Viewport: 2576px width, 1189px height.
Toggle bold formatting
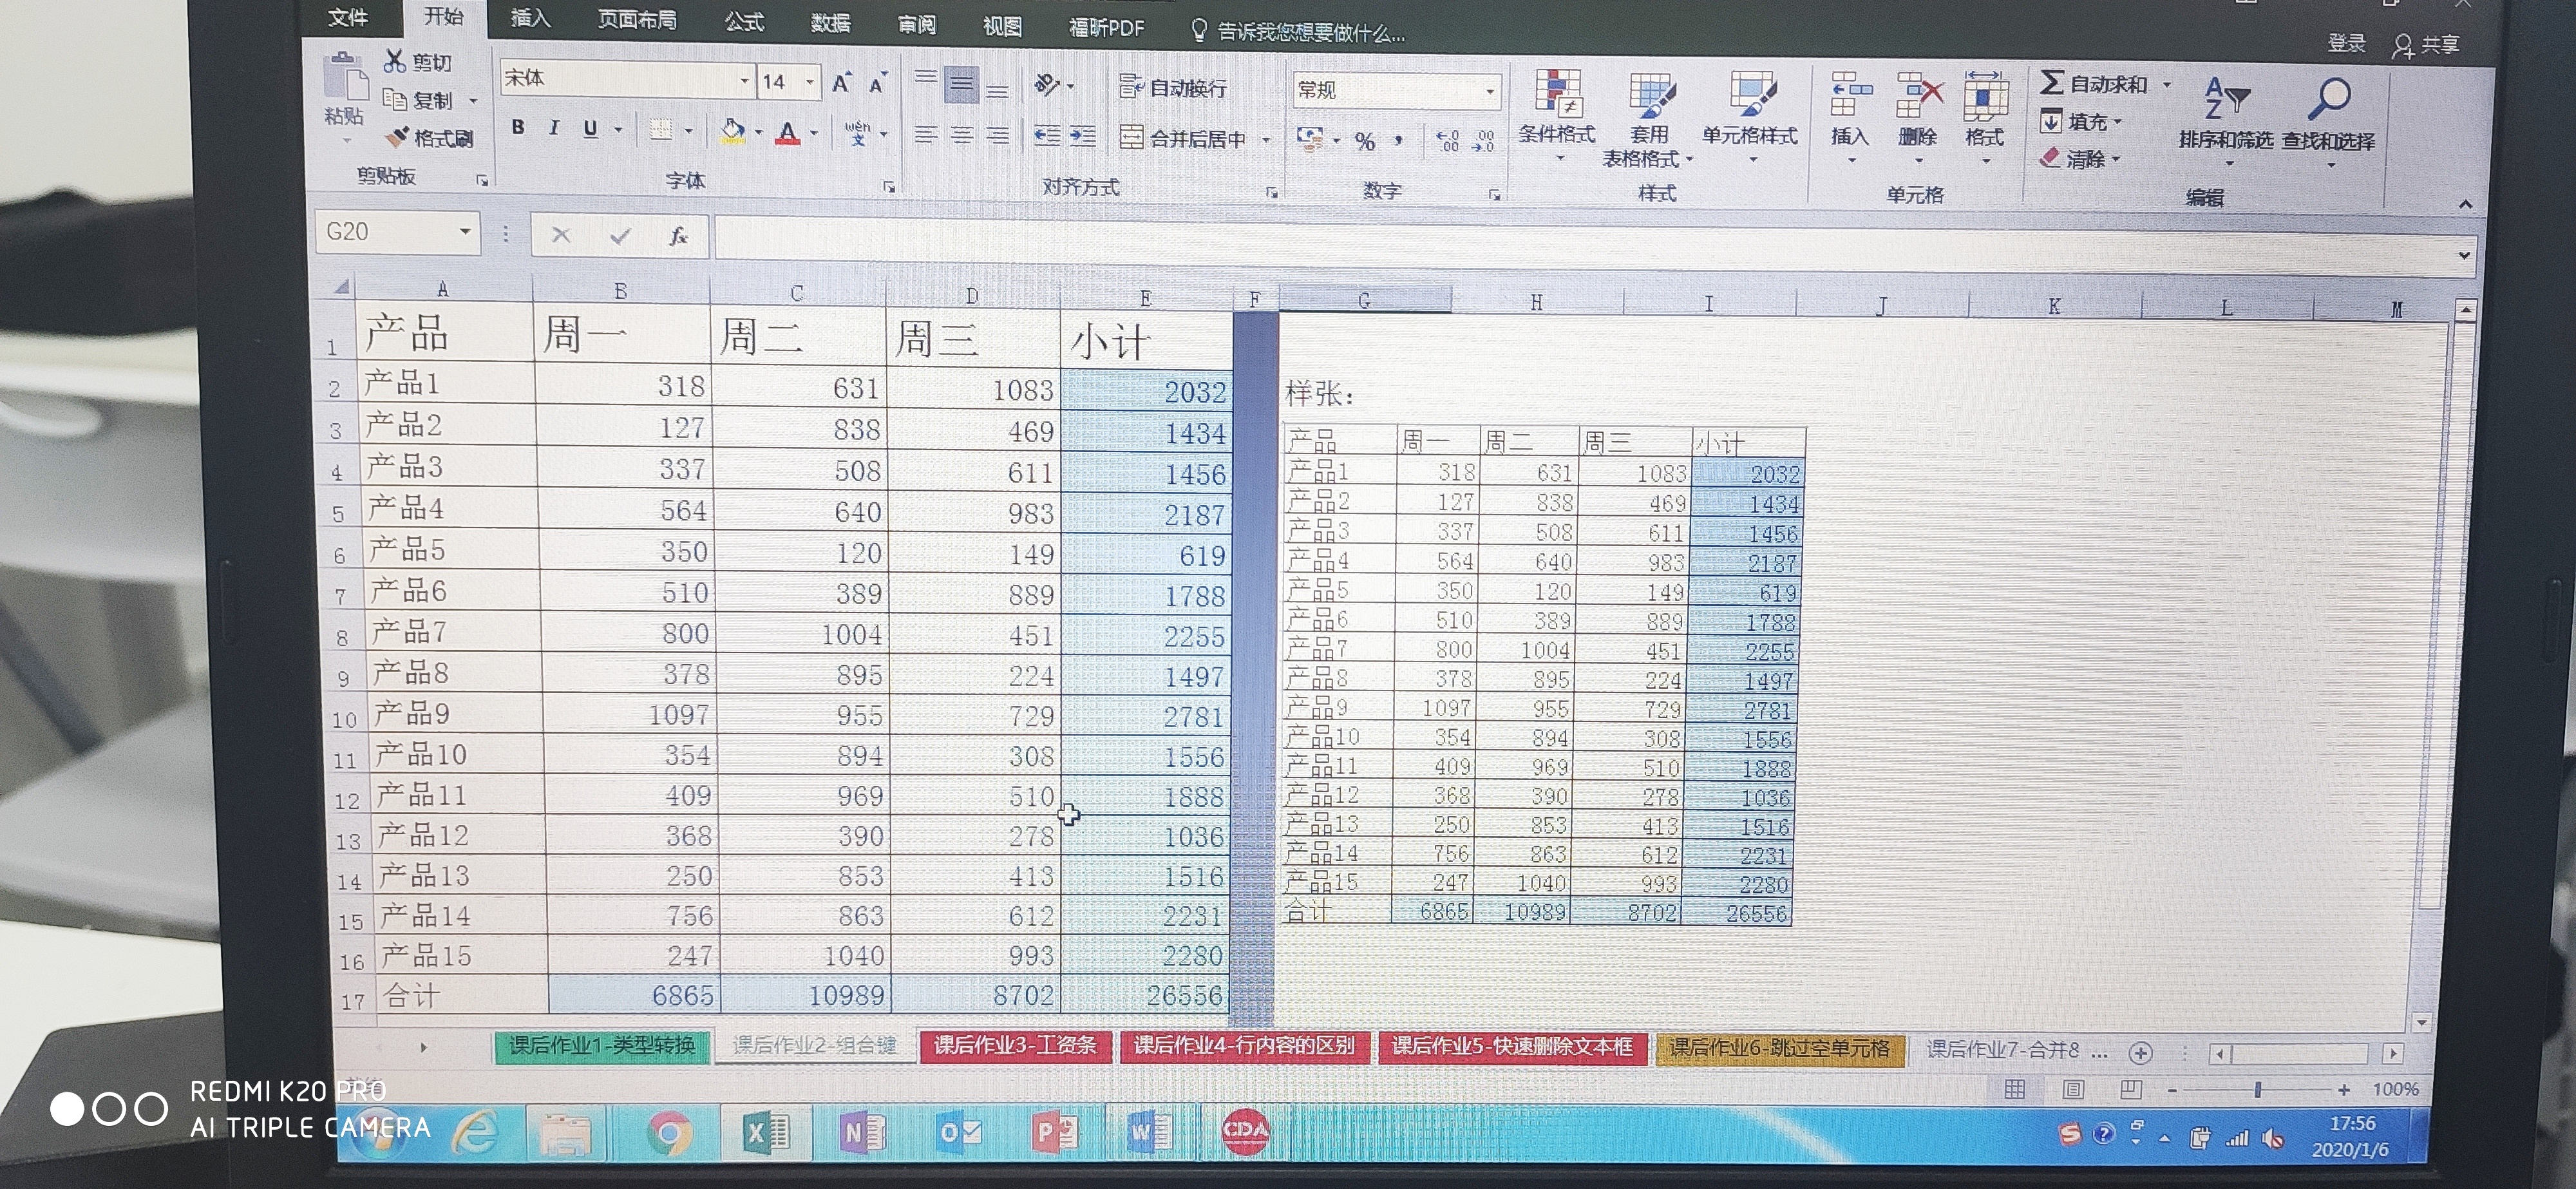click(518, 127)
